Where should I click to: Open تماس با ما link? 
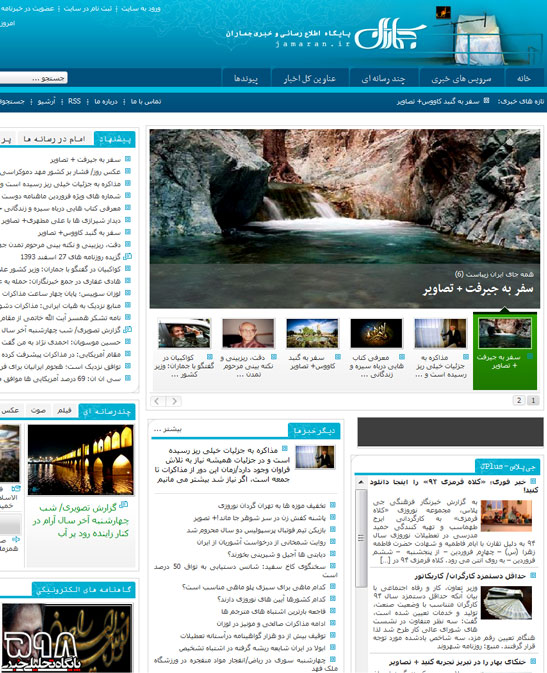146,101
